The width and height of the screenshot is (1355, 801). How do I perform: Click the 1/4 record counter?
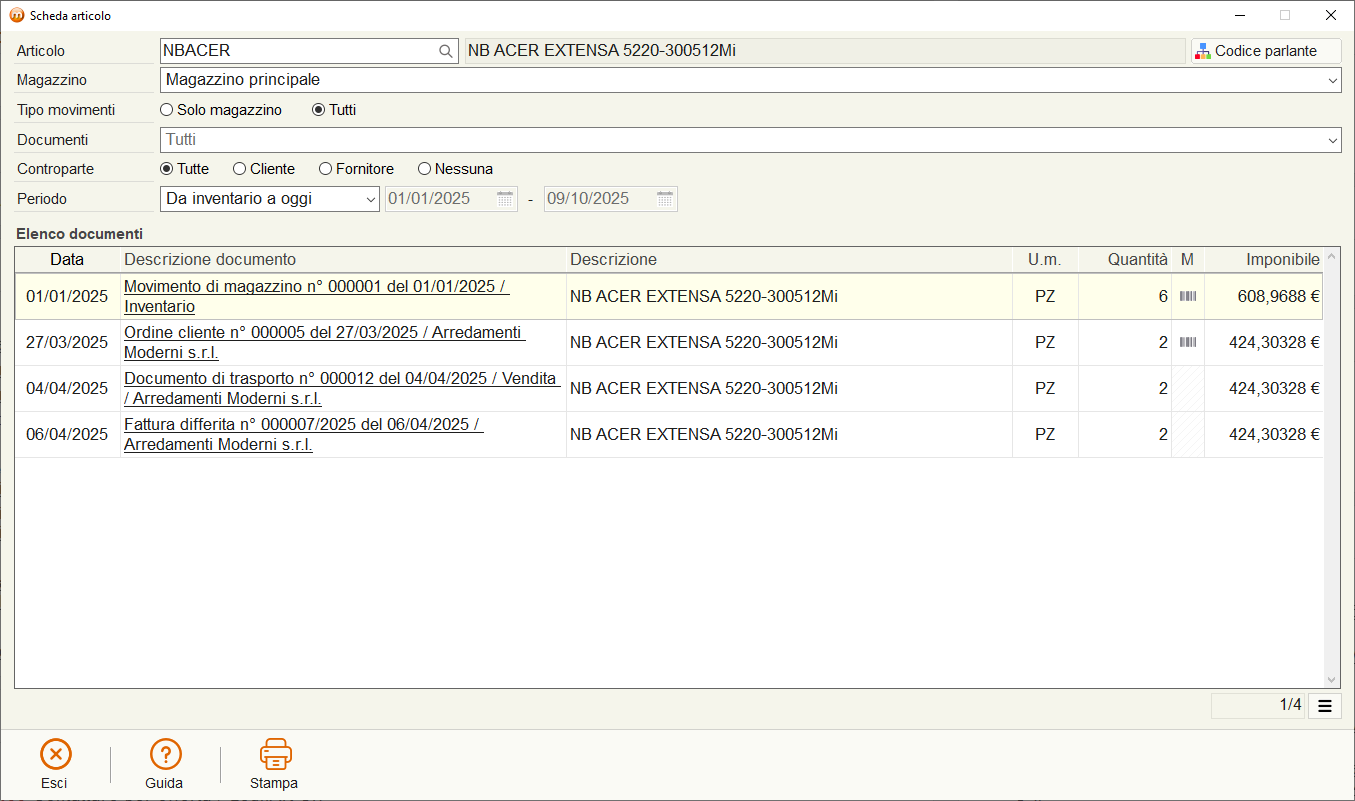click(x=1258, y=706)
